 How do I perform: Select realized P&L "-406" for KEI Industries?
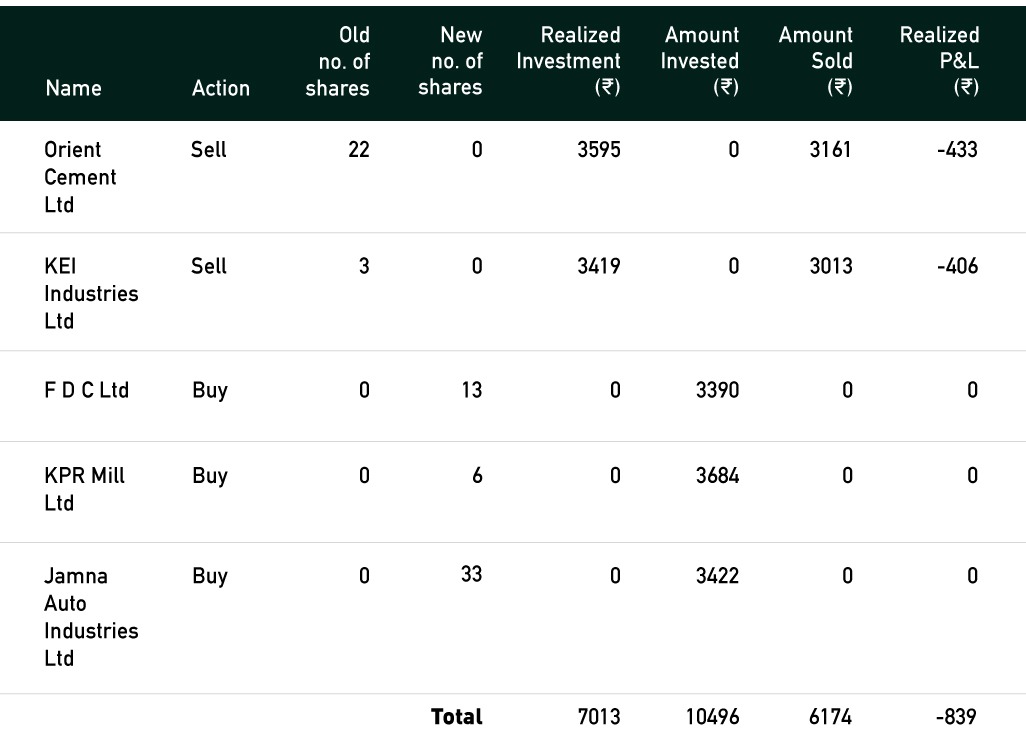957,266
